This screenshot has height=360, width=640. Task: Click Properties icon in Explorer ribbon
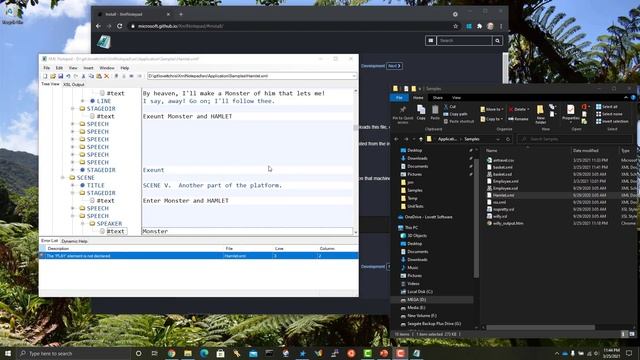coord(571,113)
